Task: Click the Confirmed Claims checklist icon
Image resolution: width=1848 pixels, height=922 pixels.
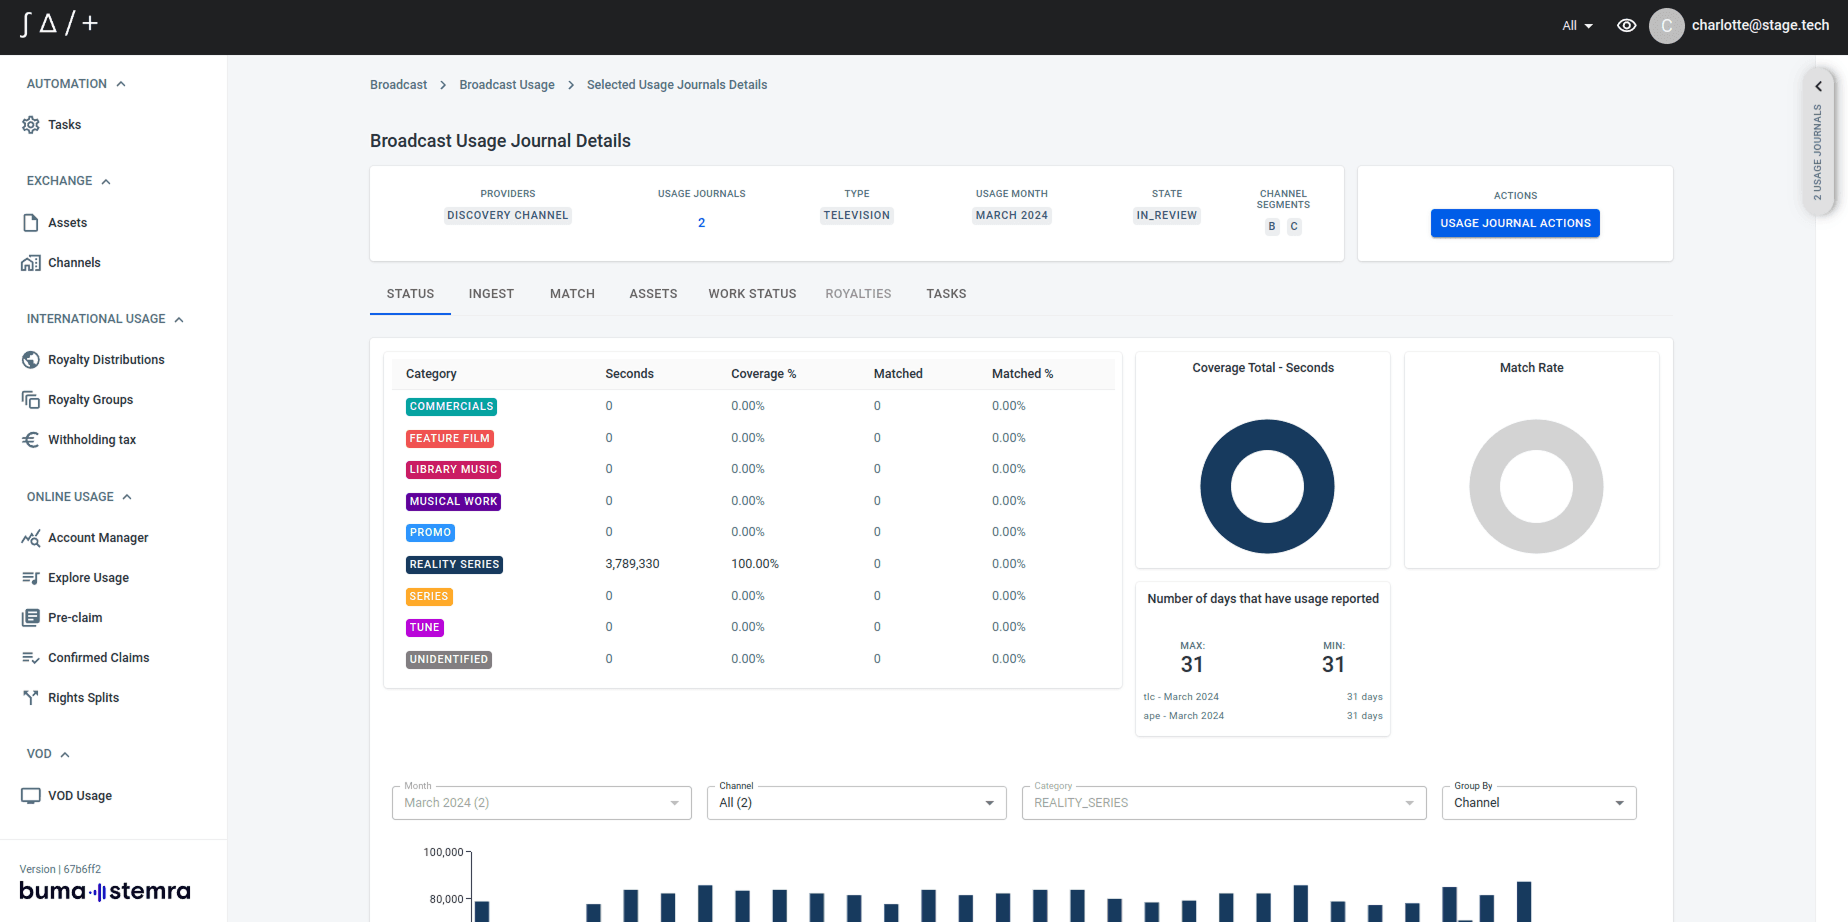Action: pyautogui.click(x=31, y=658)
